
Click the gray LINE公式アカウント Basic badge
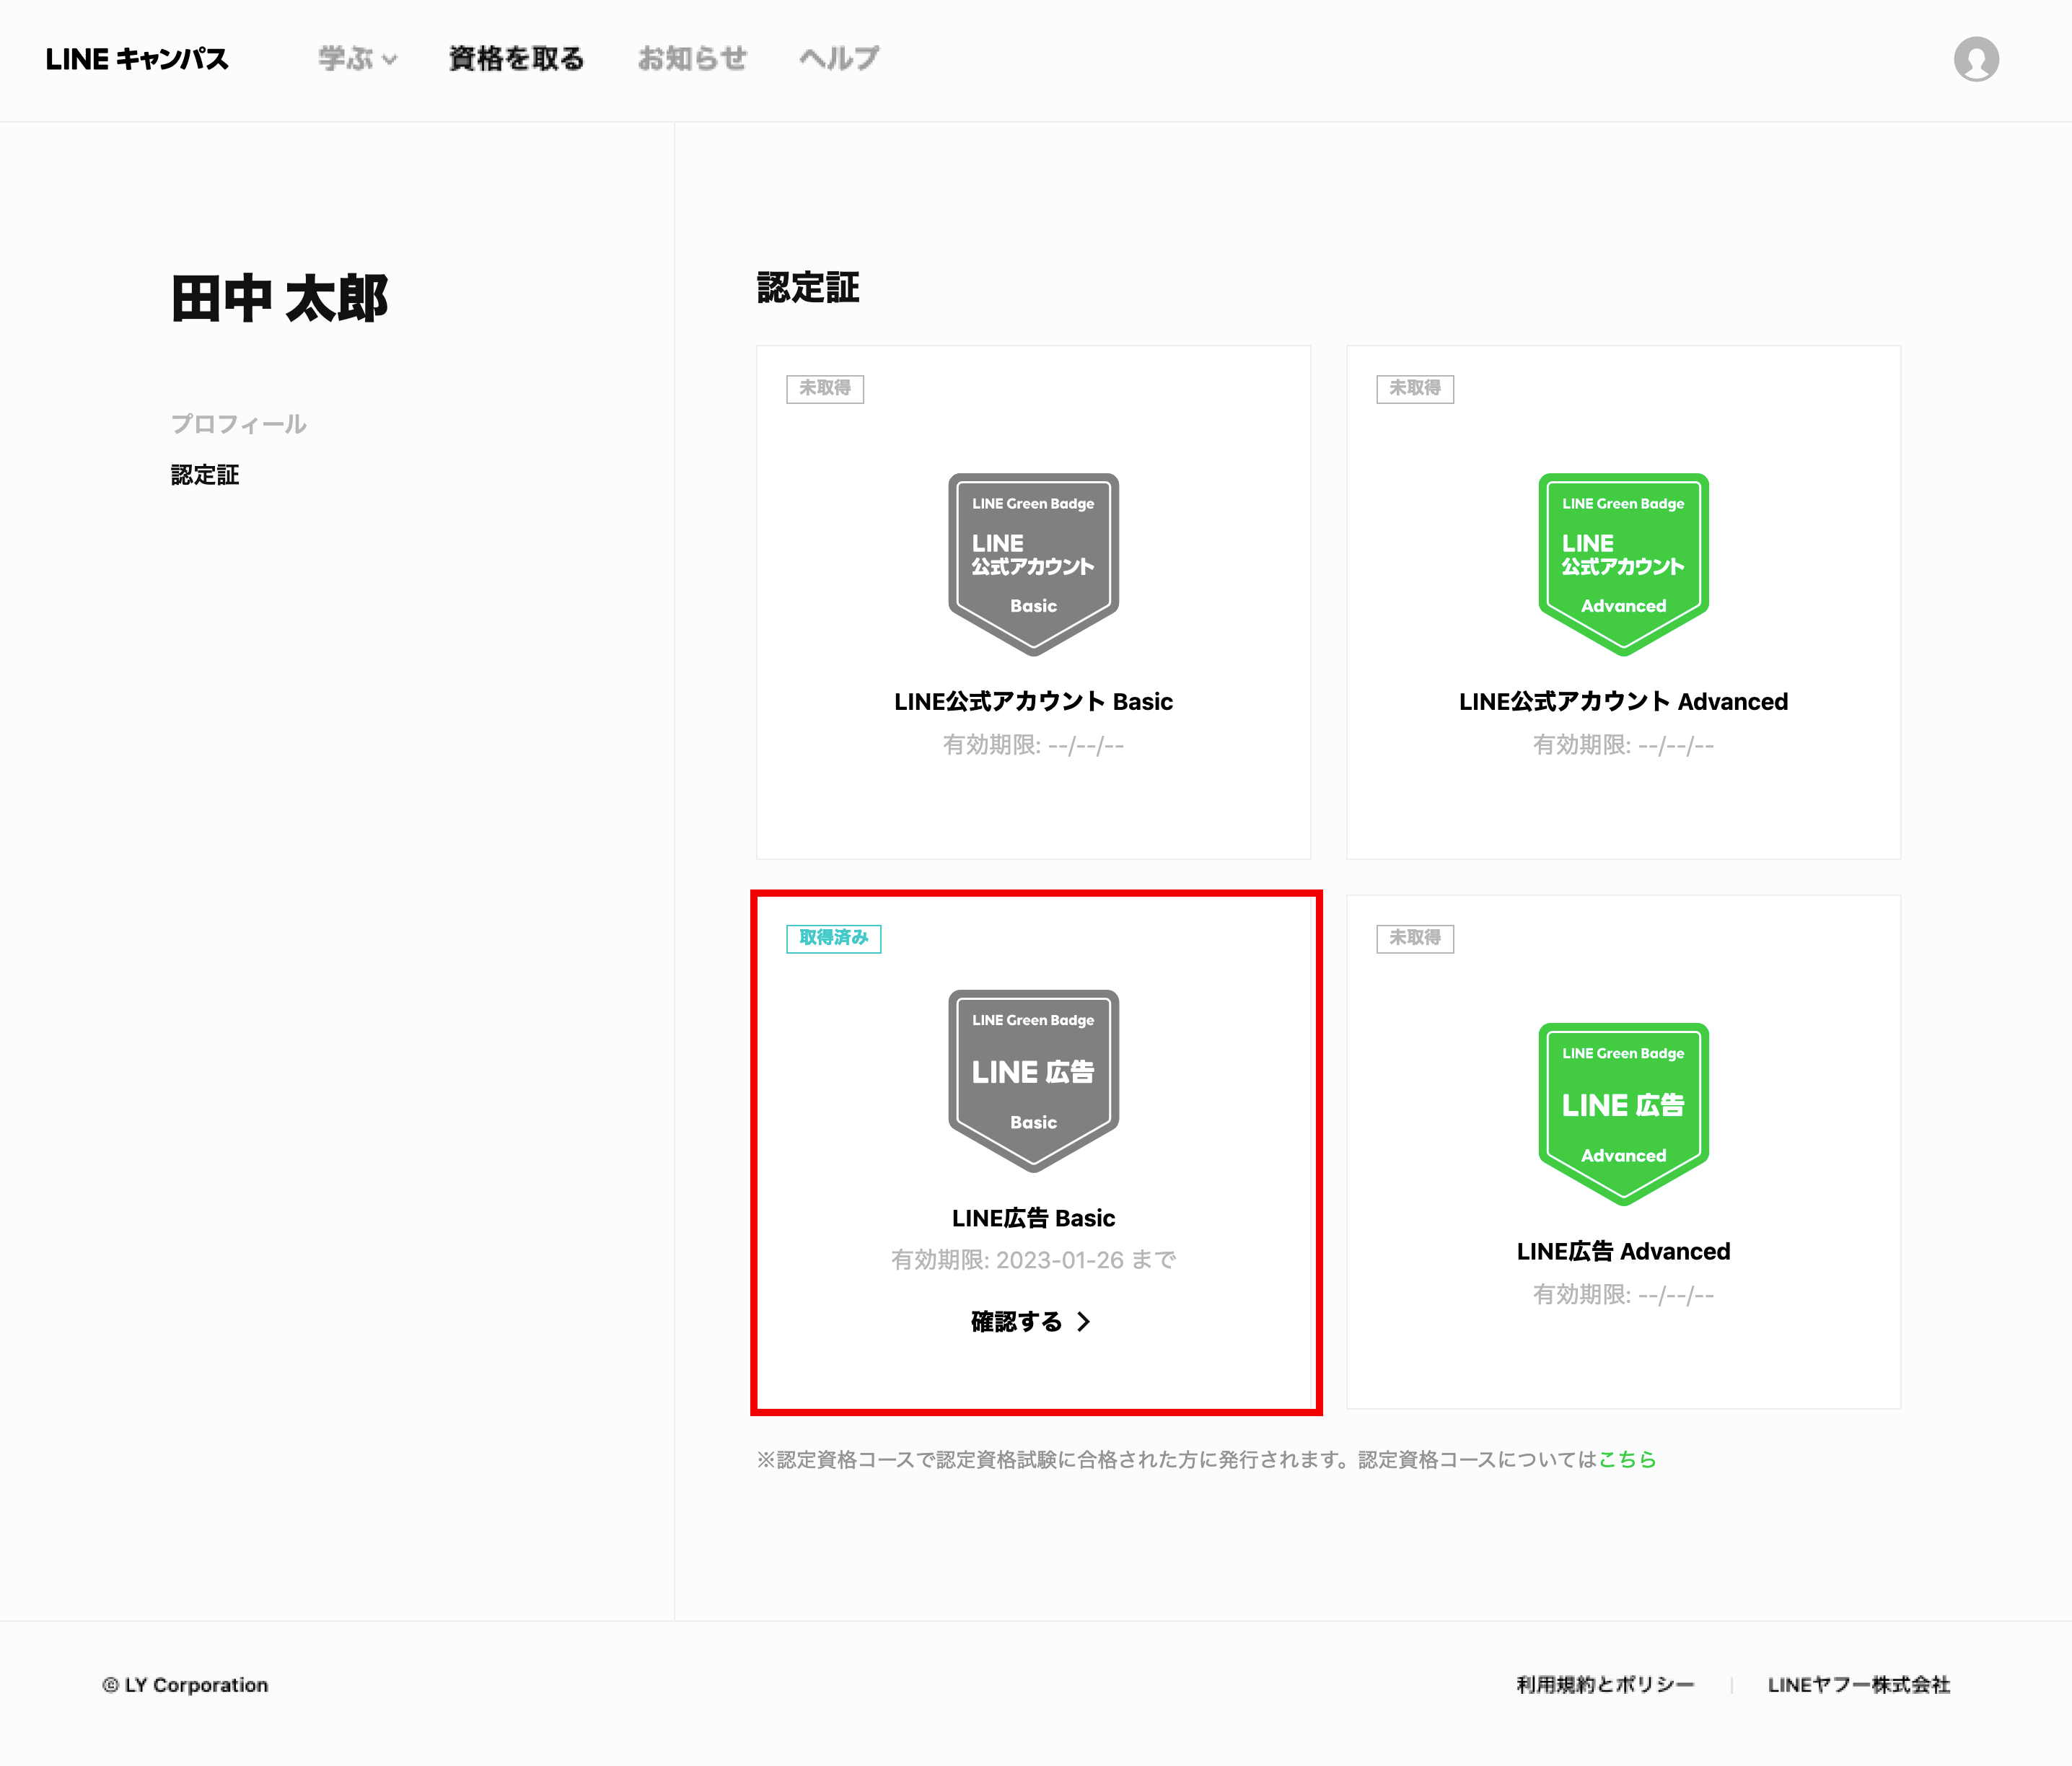(1033, 563)
